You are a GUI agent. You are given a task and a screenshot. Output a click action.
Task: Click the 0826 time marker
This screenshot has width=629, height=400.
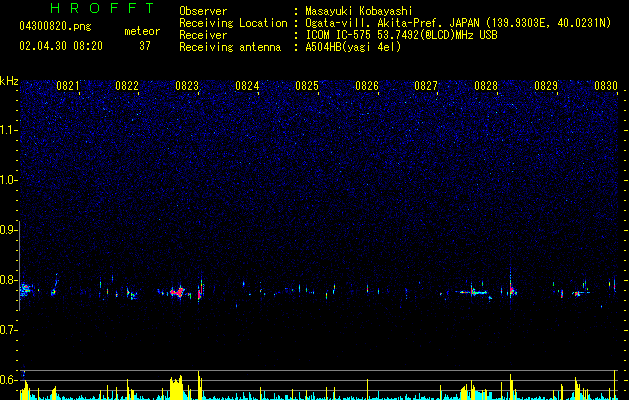pyautogui.click(x=367, y=86)
